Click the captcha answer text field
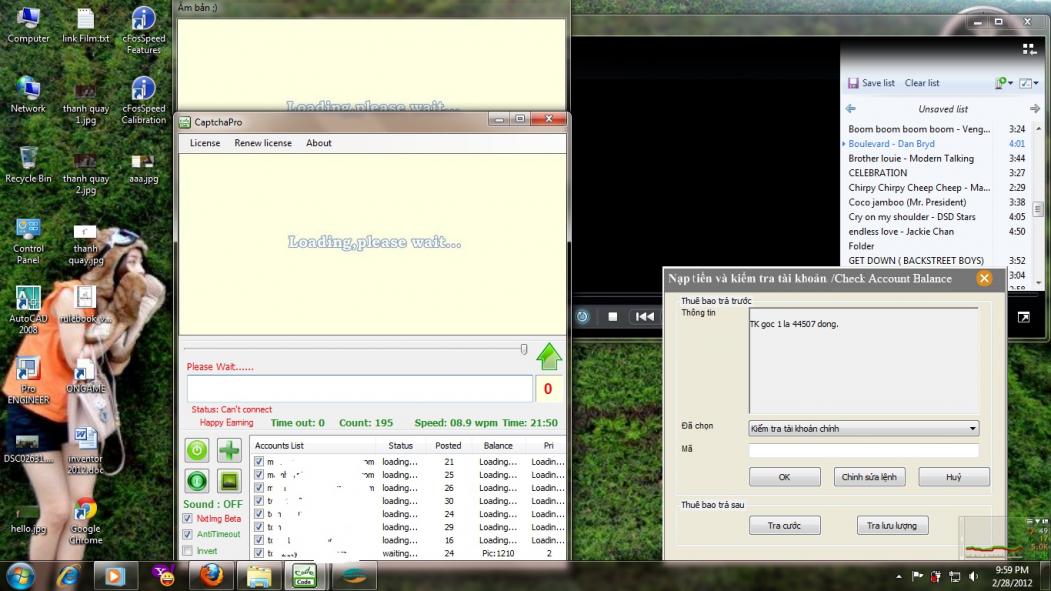The height and width of the screenshot is (591, 1051). point(359,389)
